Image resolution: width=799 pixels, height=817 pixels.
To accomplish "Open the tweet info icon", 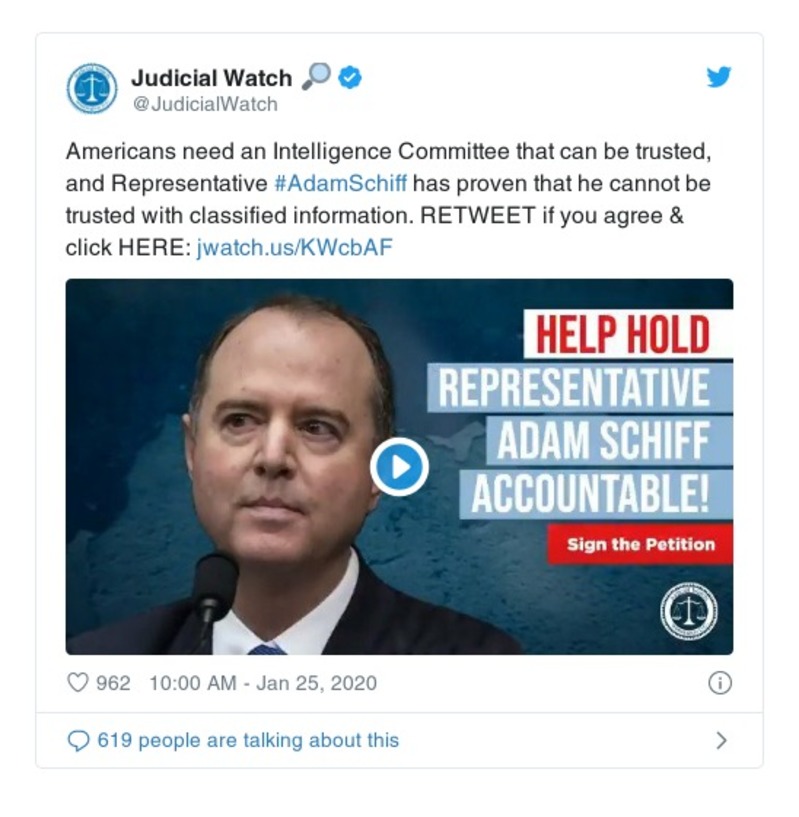I will coord(720,683).
